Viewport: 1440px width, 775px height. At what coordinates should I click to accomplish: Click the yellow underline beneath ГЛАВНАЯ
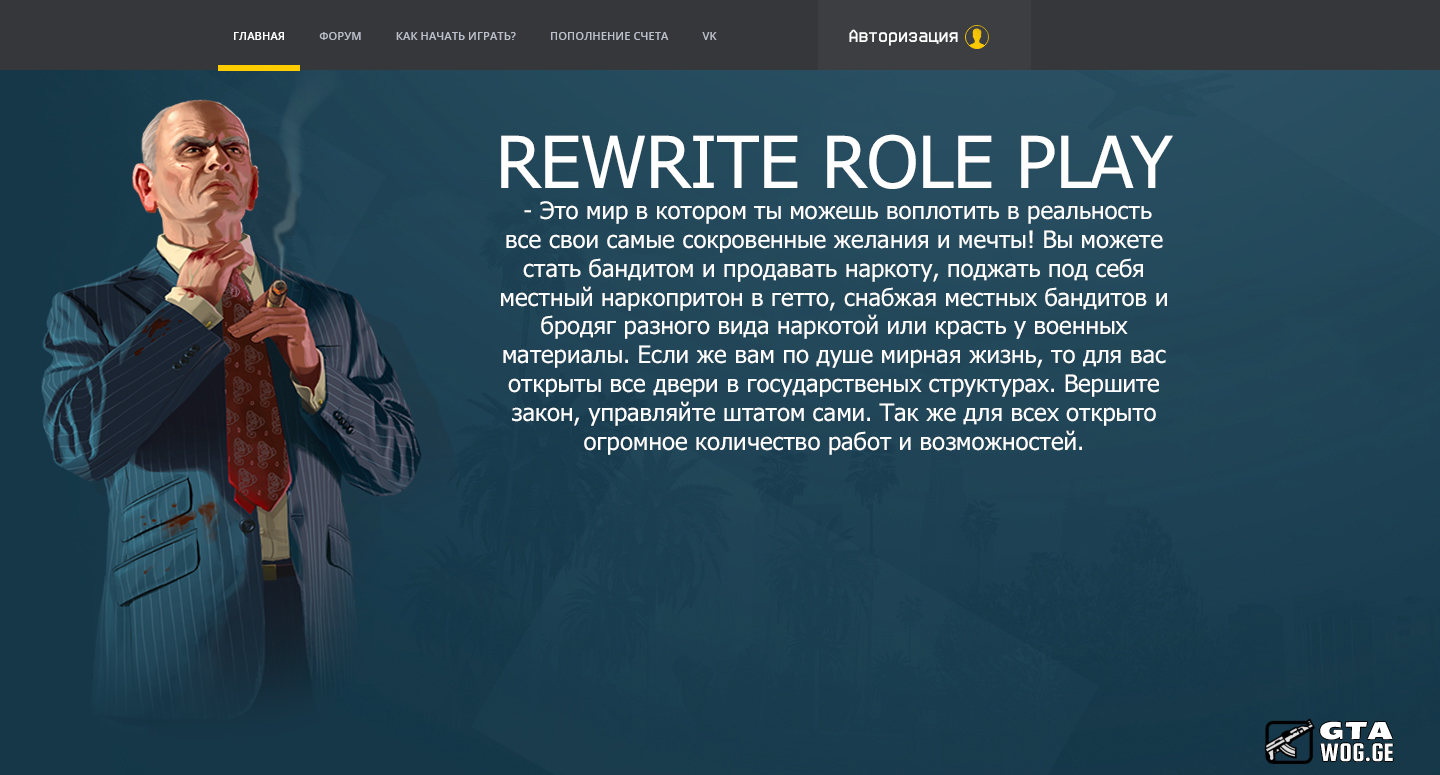click(x=259, y=68)
